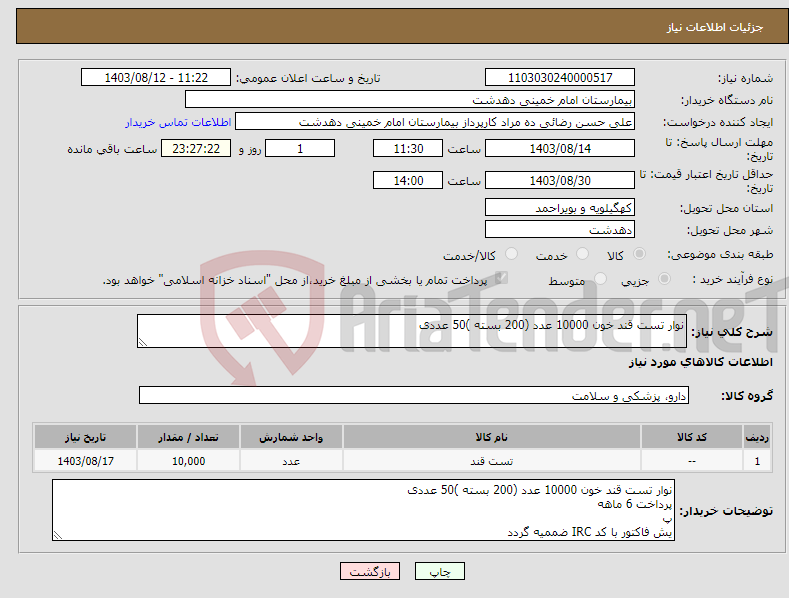Click the unit cell عدد
789x598 pixels.
pyautogui.click(x=291, y=461)
